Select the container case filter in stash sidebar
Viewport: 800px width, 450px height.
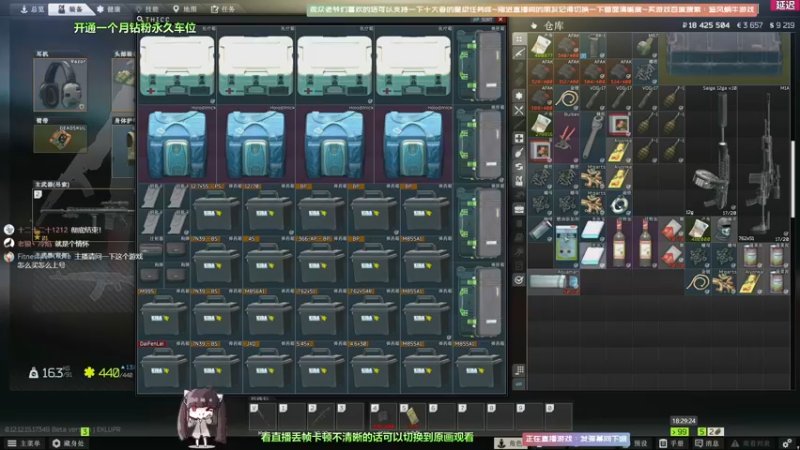pyautogui.click(x=519, y=209)
